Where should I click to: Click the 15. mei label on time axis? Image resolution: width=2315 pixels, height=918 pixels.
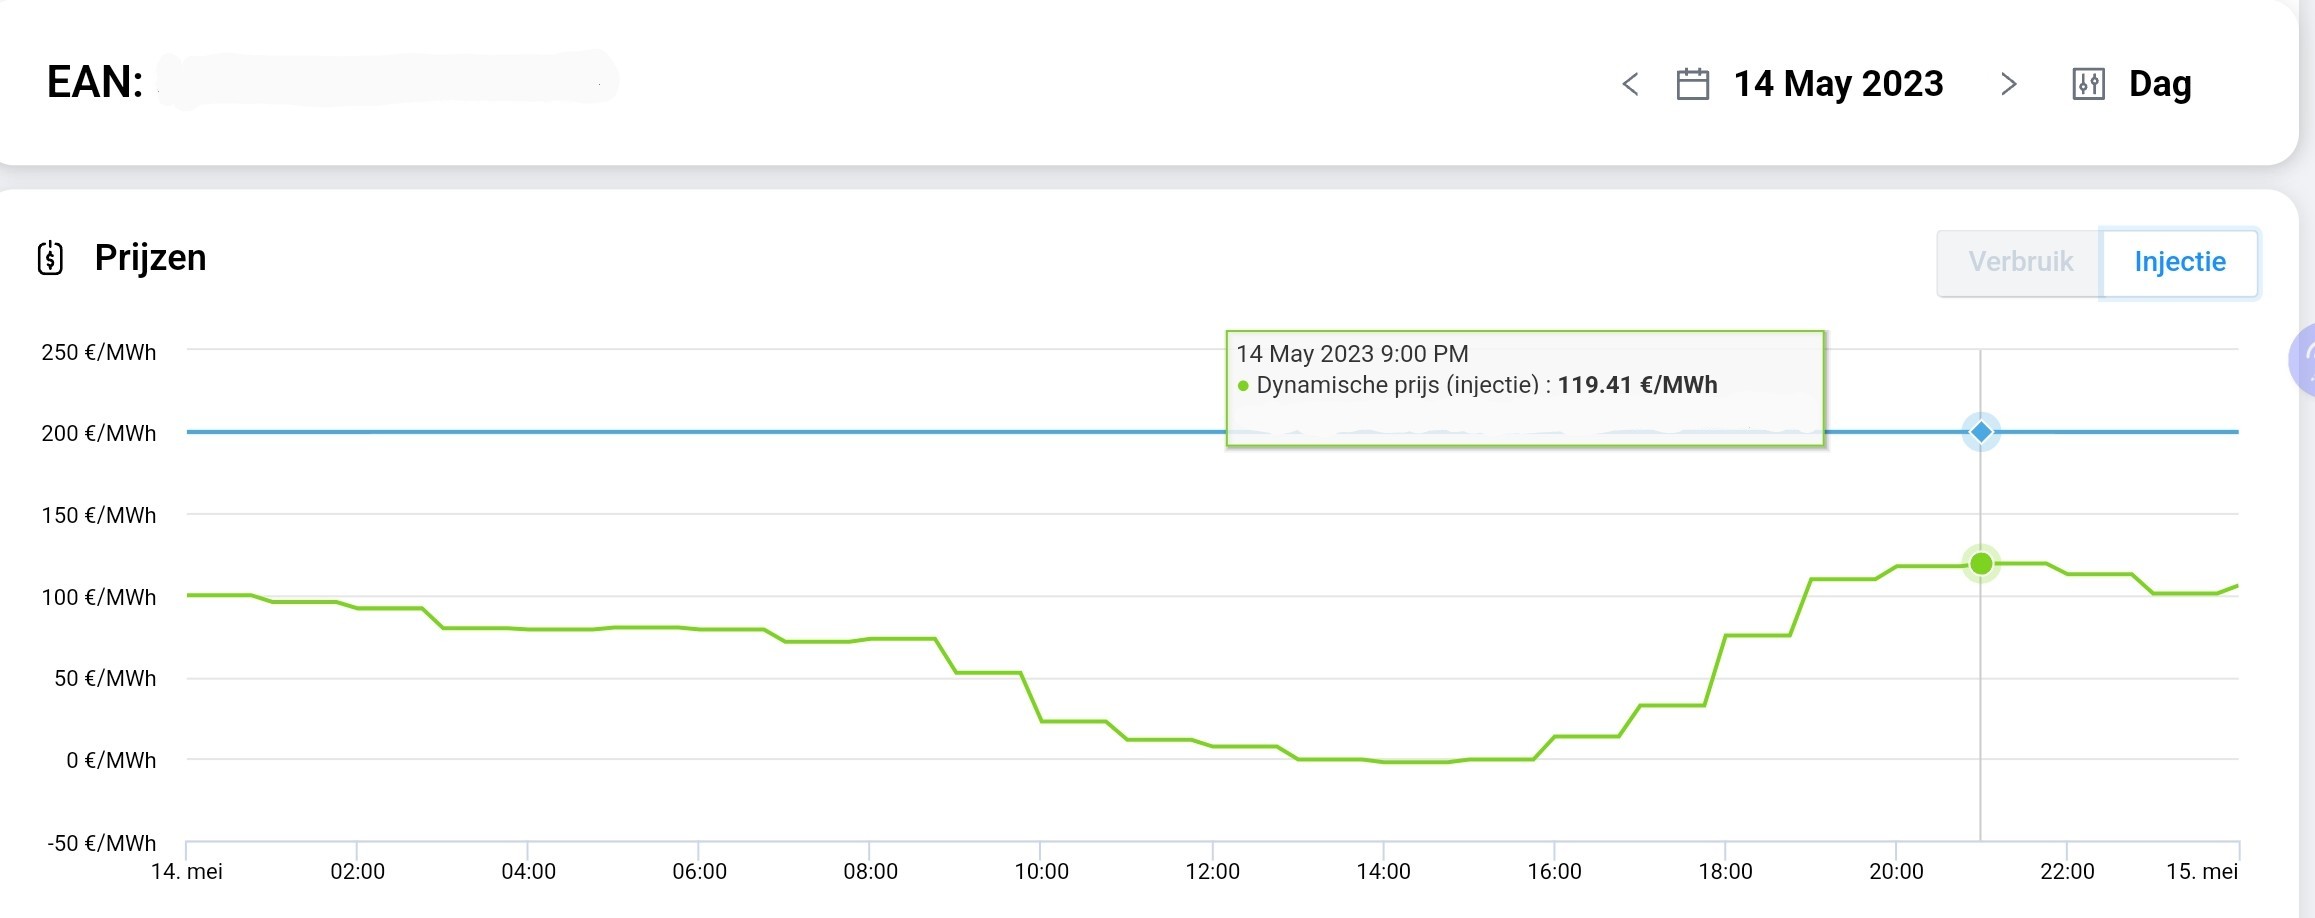(2201, 871)
